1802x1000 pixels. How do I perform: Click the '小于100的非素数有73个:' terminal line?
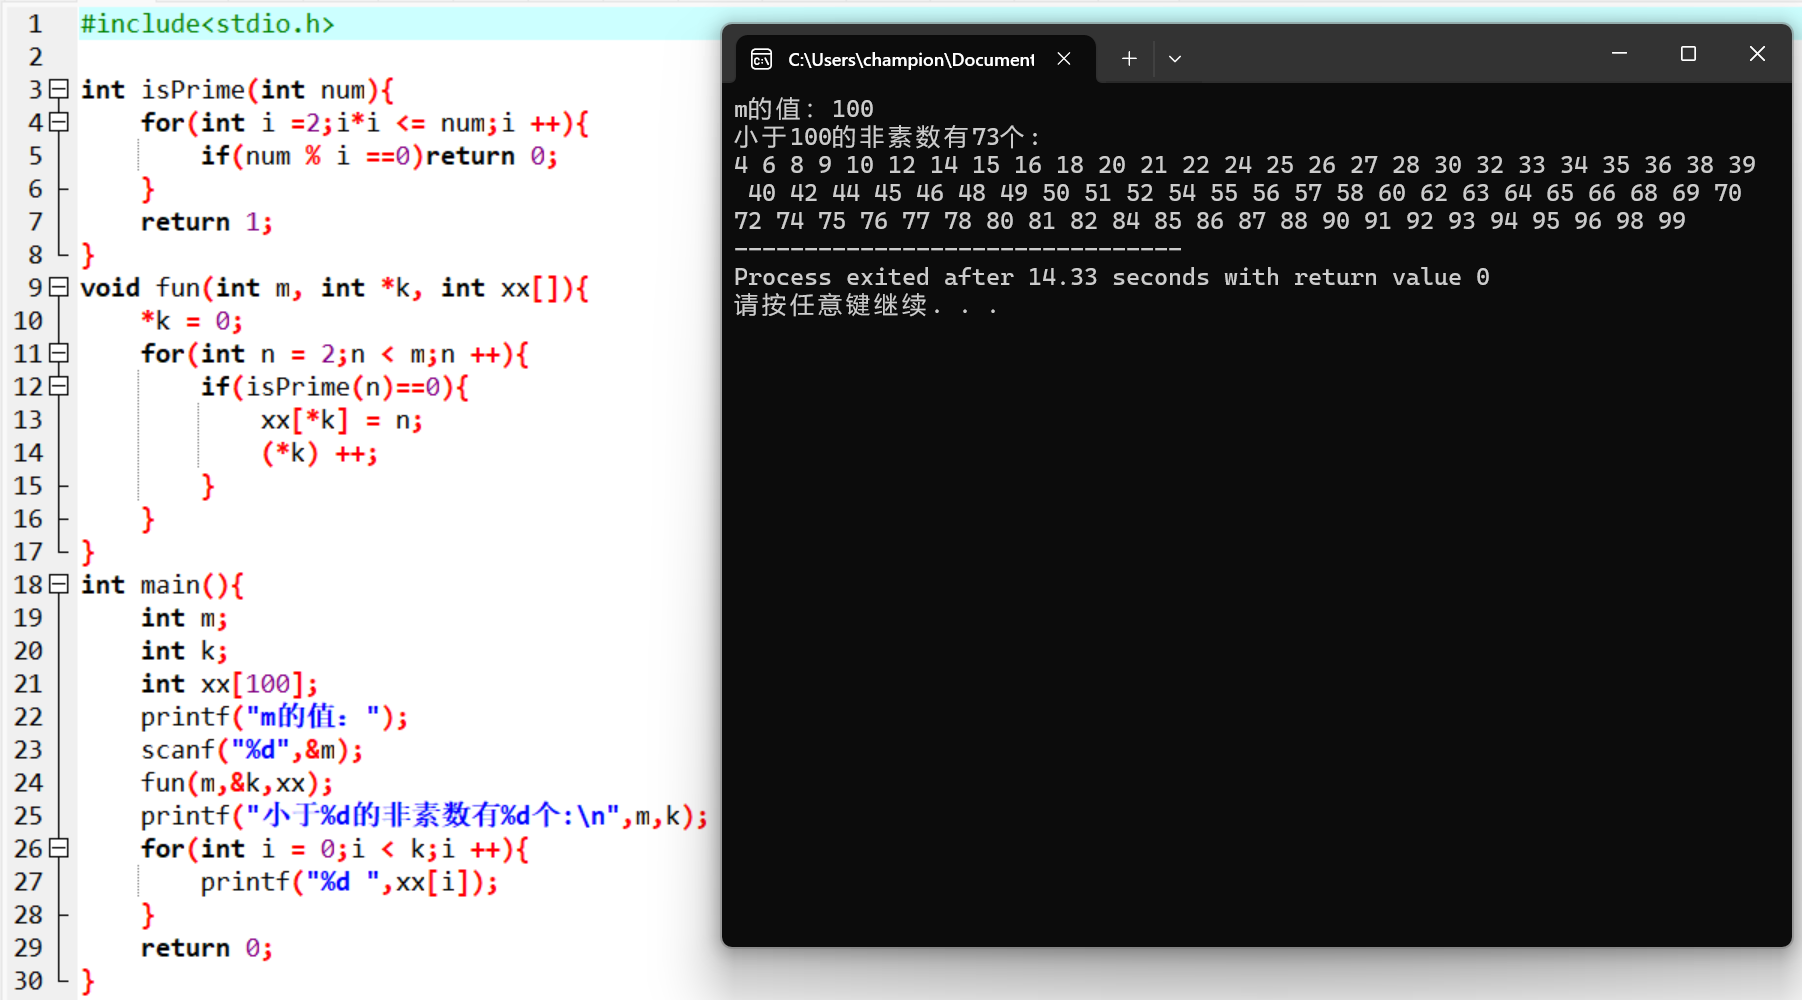(x=886, y=136)
